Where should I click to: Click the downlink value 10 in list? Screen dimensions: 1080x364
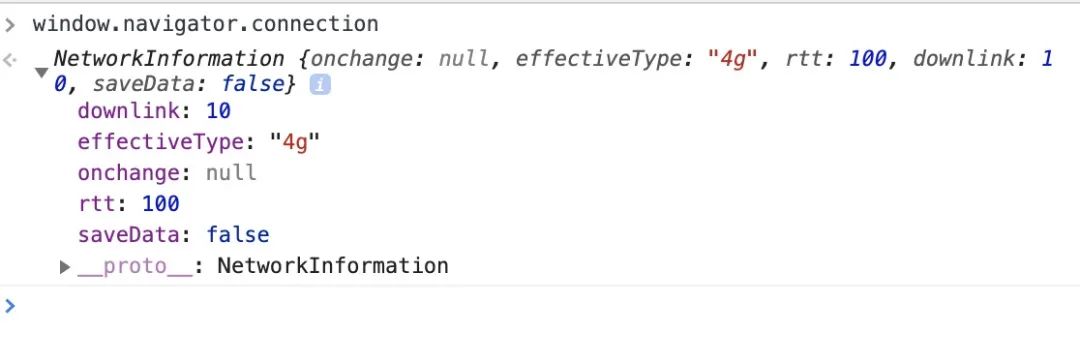coord(218,110)
